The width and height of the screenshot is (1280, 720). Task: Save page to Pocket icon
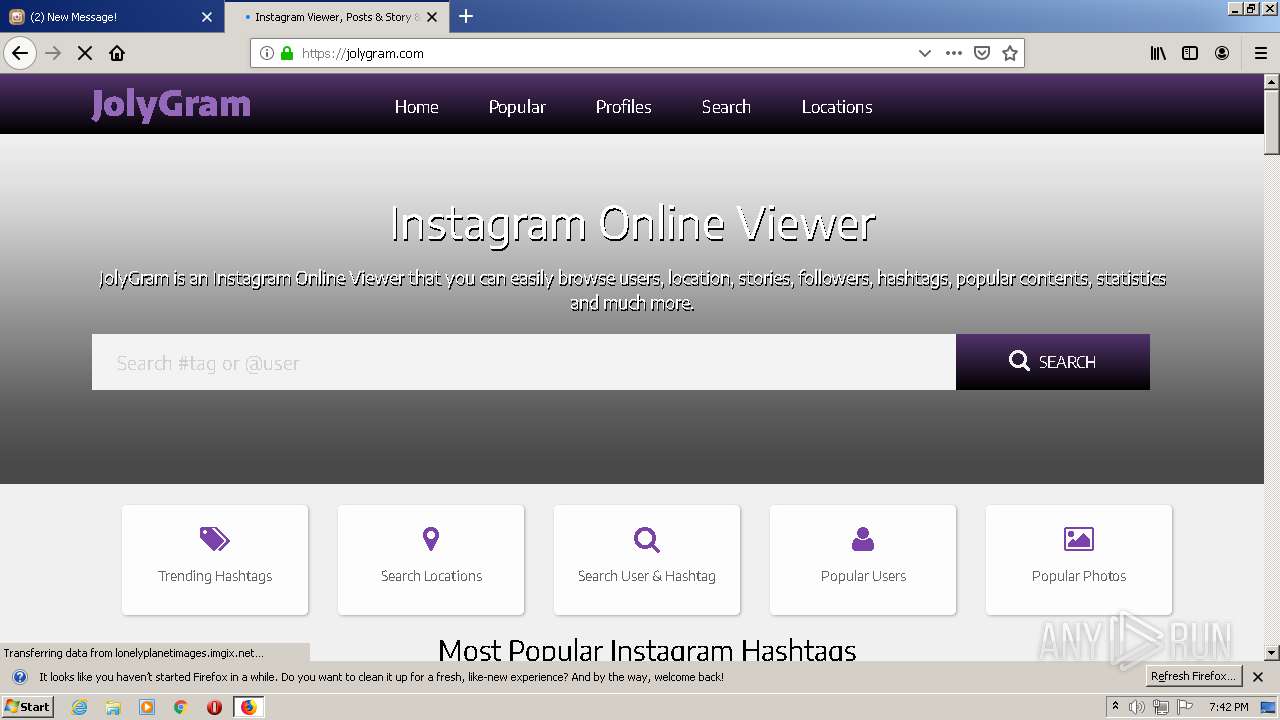(x=982, y=53)
